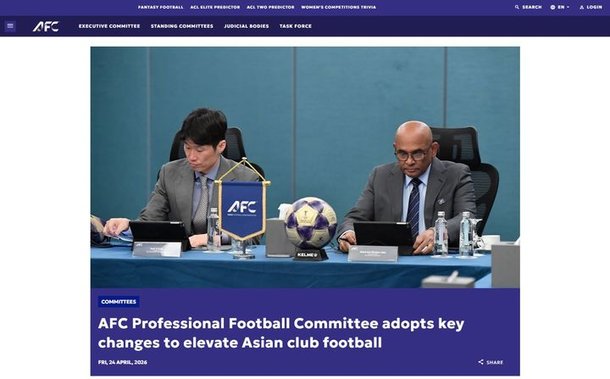
Task: Click the Login text link
Action: pos(594,7)
